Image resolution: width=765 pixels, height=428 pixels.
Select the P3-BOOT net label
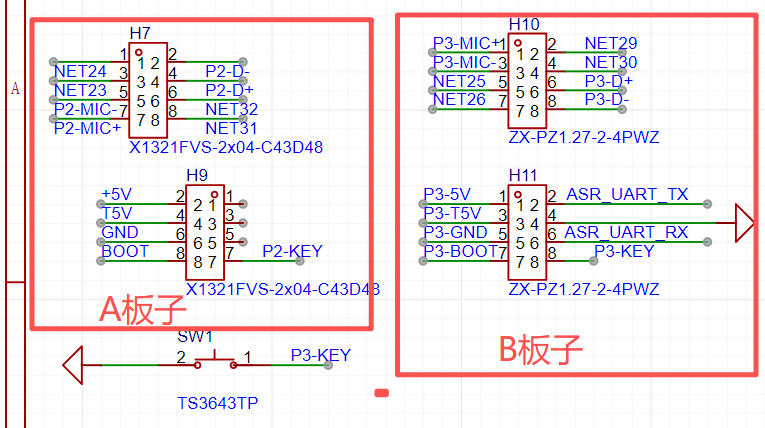coord(458,251)
